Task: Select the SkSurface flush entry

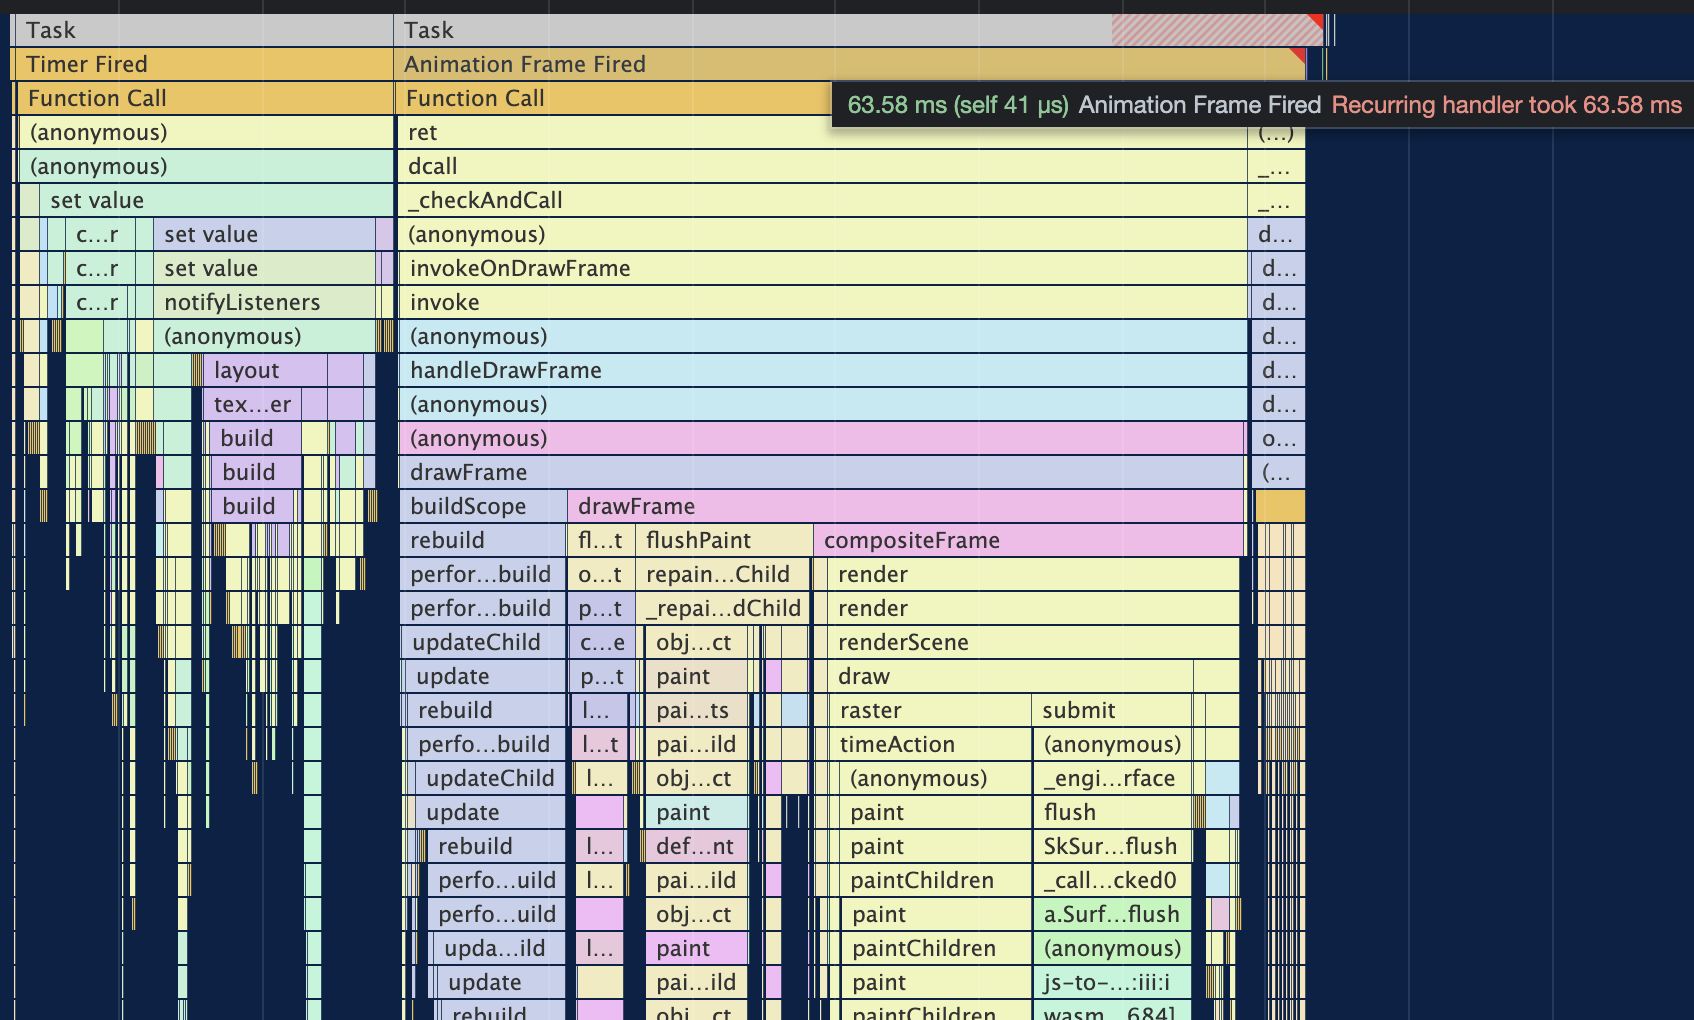Action: (1112, 846)
